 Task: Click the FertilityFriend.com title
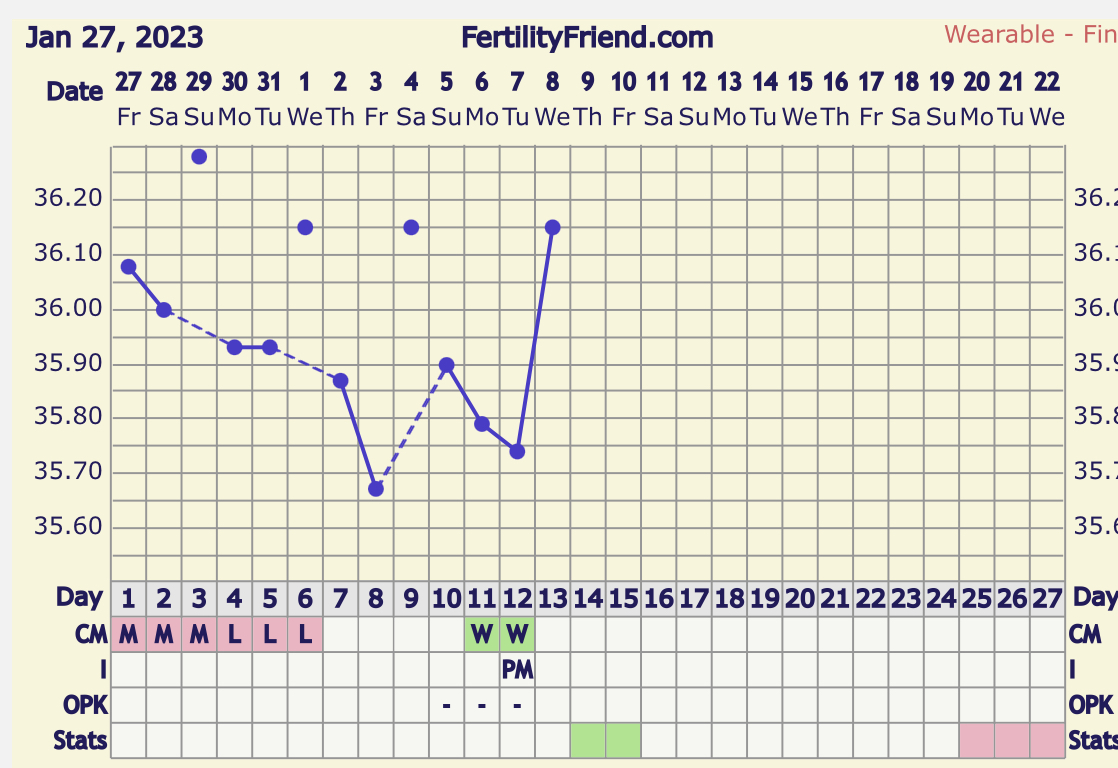pyautogui.click(x=587, y=37)
